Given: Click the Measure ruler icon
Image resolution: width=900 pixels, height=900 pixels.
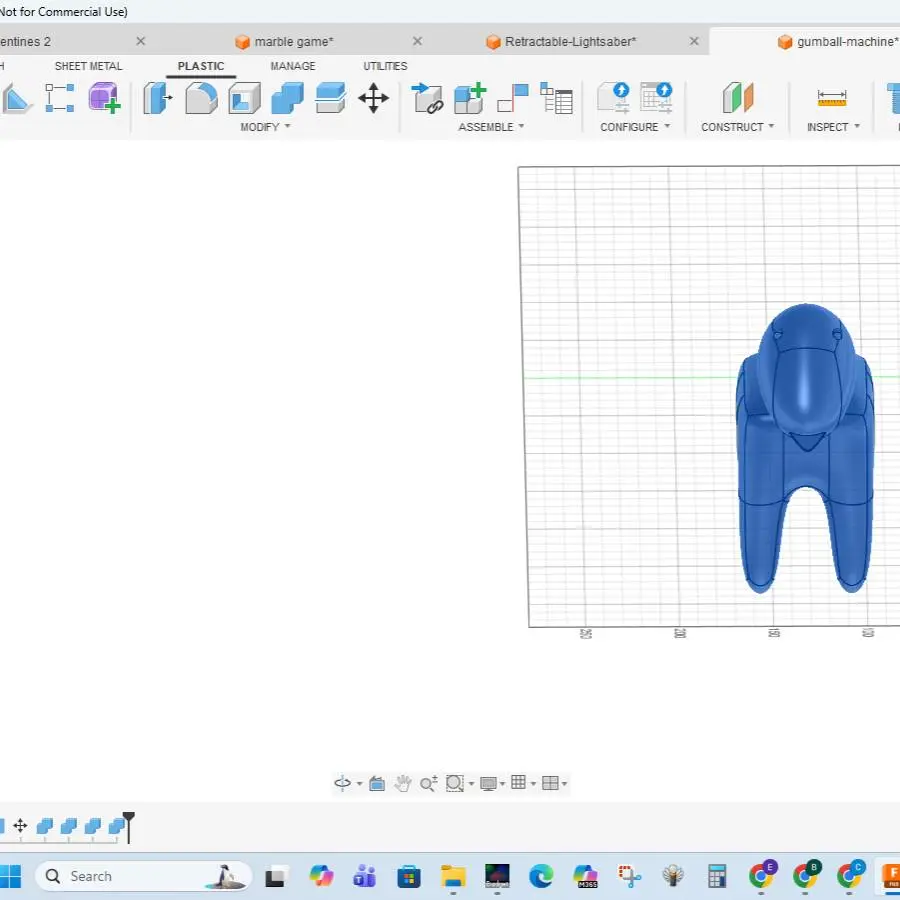Looking at the screenshot, I should click(x=832, y=98).
